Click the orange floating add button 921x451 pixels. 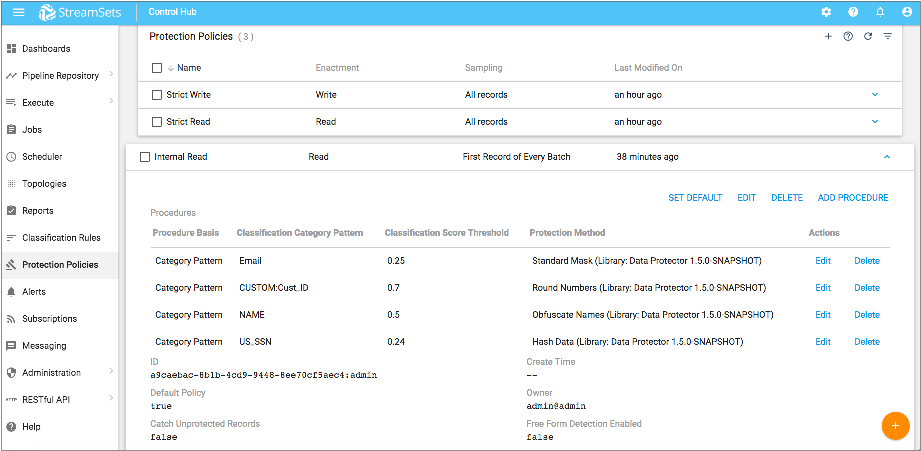(x=895, y=425)
